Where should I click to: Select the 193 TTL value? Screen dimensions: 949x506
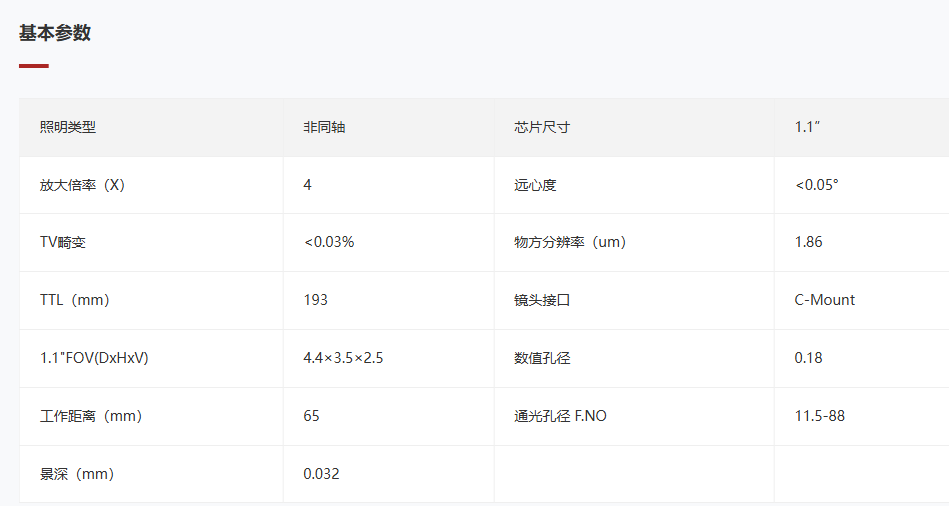point(315,300)
